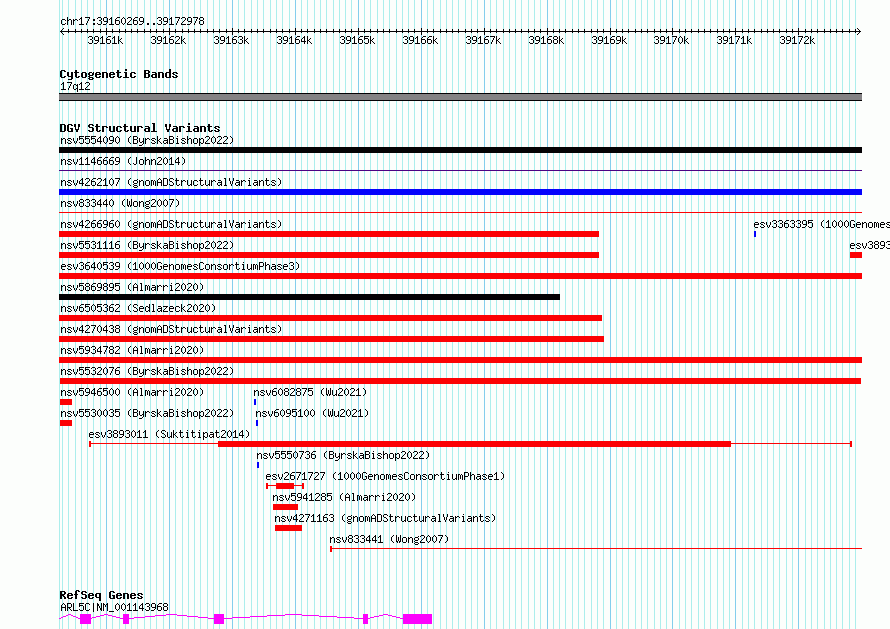This screenshot has width=890, height=629.
Task: Click nsv4270438 (gnomADStructuralVariants) label
Action: point(171,329)
